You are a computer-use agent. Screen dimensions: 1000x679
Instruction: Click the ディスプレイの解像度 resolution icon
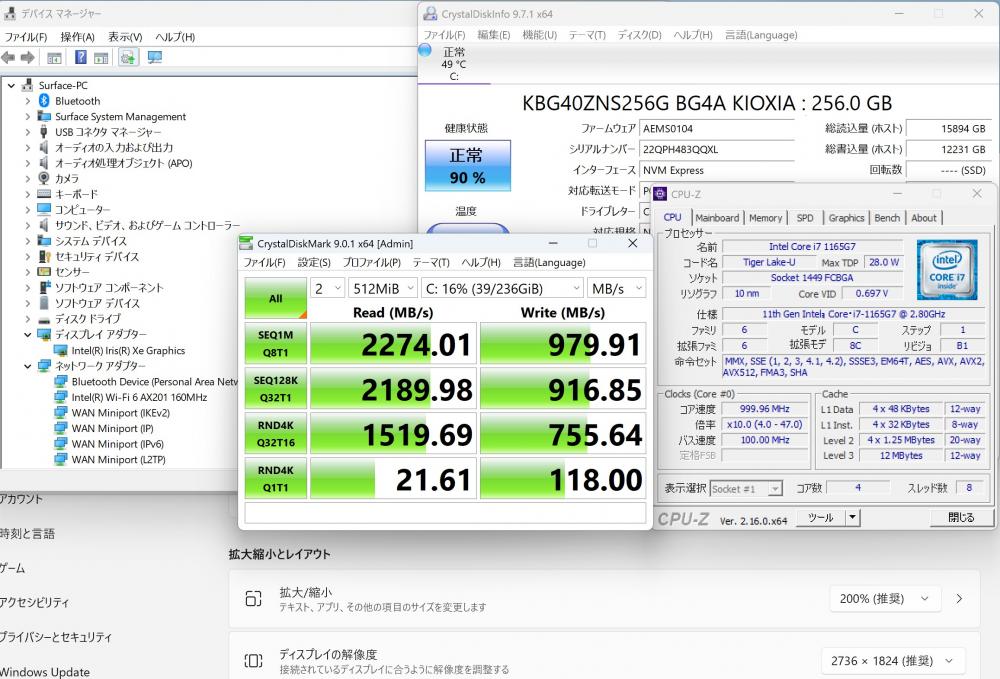pyautogui.click(x=254, y=661)
